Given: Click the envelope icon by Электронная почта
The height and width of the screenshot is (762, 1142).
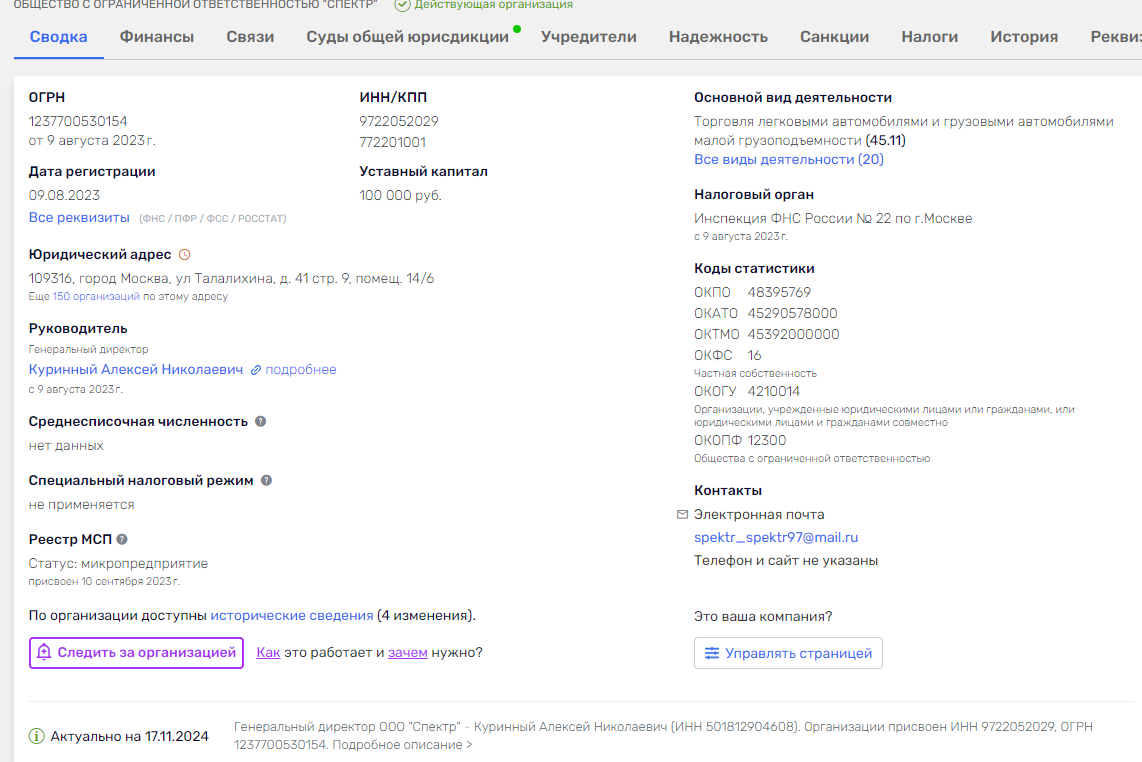Looking at the screenshot, I should (x=682, y=514).
